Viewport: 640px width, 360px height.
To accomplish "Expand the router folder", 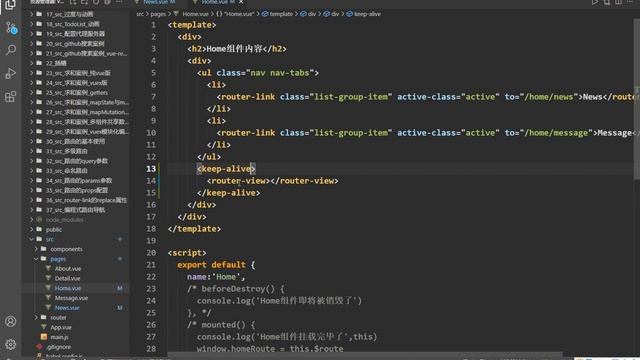I will [36, 318].
